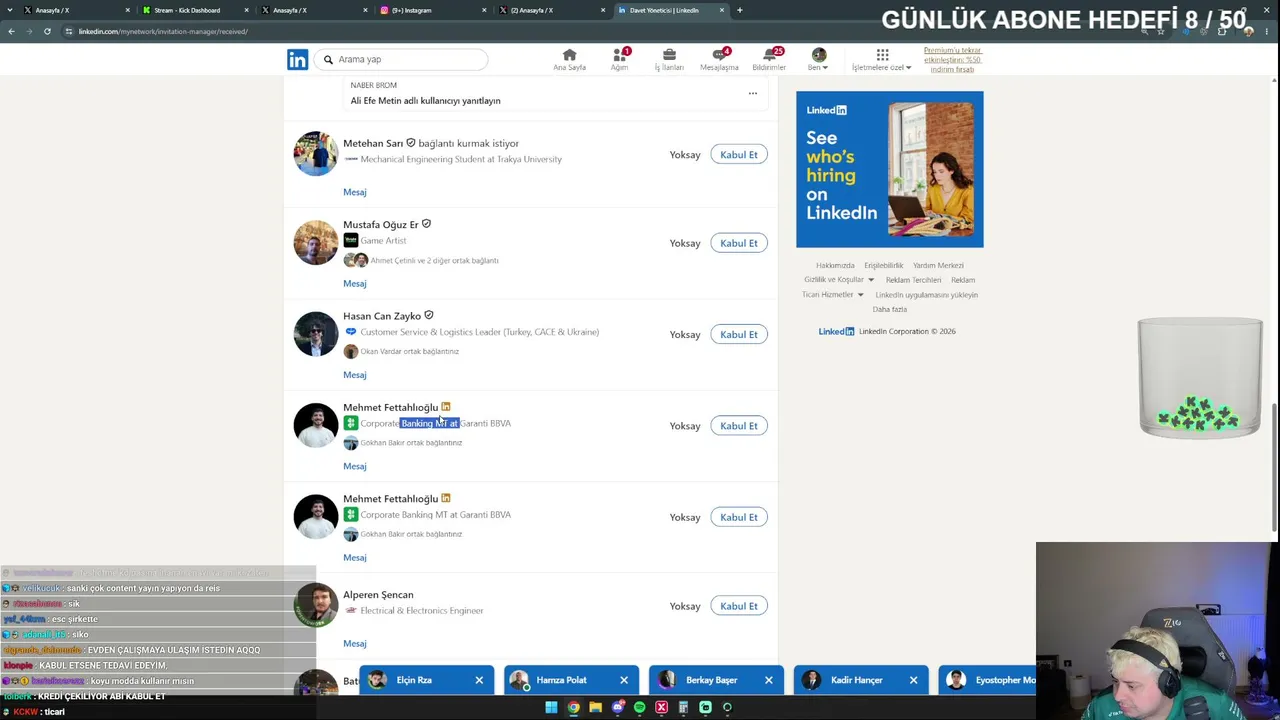Accept Alperen Şencan's invitation
This screenshot has width=1280, height=720.
(x=739, y=606)
